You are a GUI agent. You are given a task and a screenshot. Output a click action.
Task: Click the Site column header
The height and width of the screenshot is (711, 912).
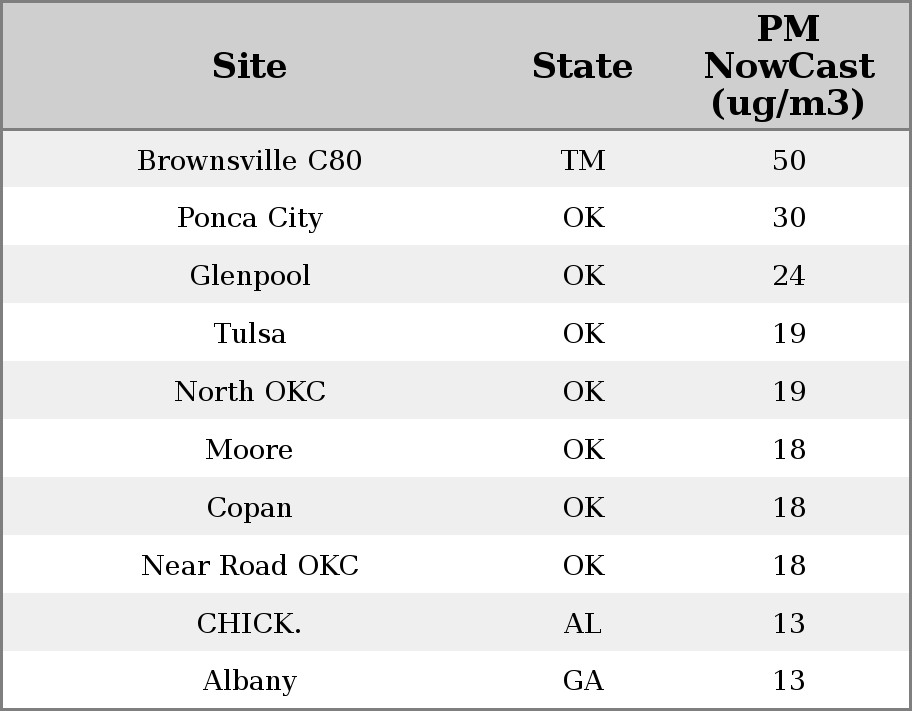pos(250,66)
